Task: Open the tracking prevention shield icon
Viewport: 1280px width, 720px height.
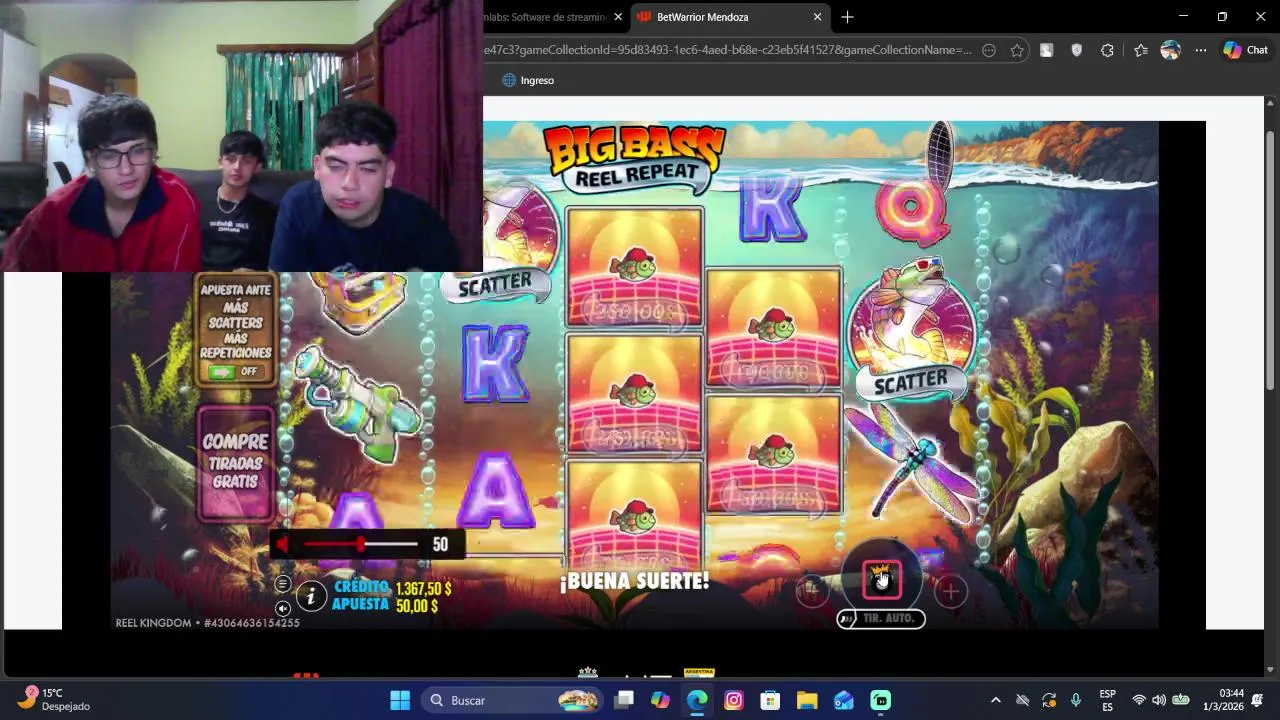Action: coord(1076,50)
